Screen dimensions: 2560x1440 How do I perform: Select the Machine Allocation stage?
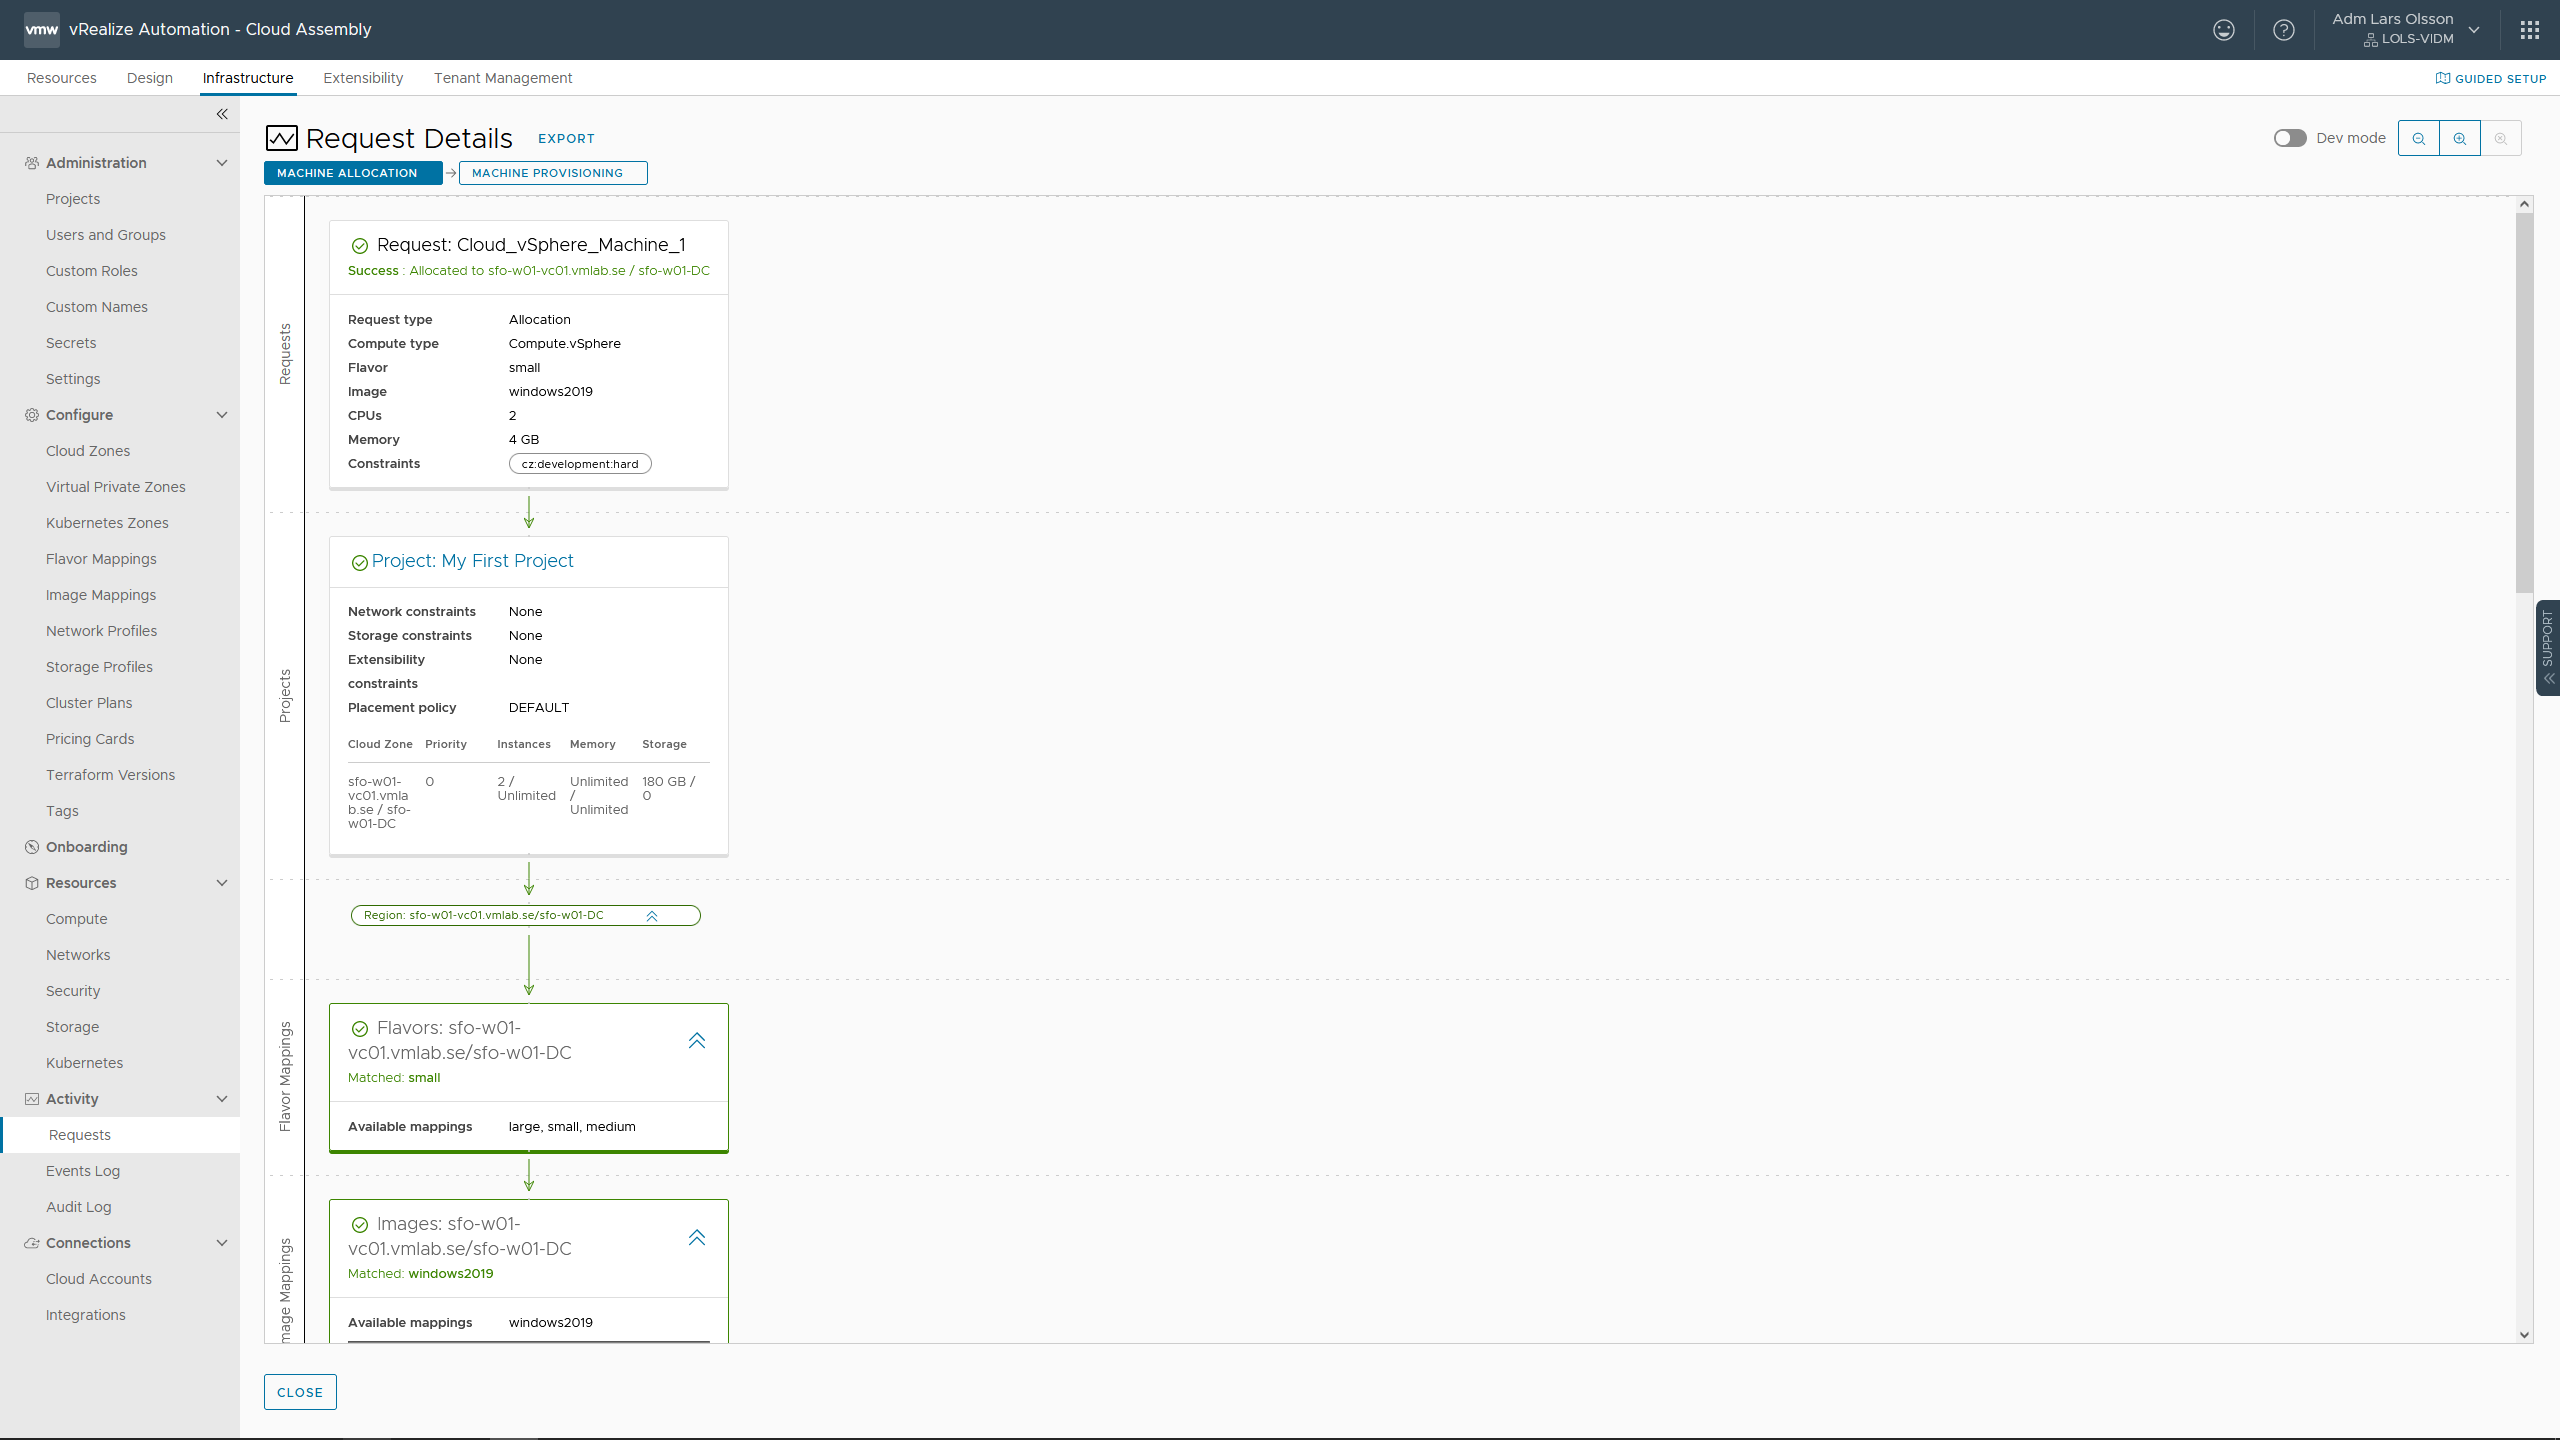[x=352, y=173]
